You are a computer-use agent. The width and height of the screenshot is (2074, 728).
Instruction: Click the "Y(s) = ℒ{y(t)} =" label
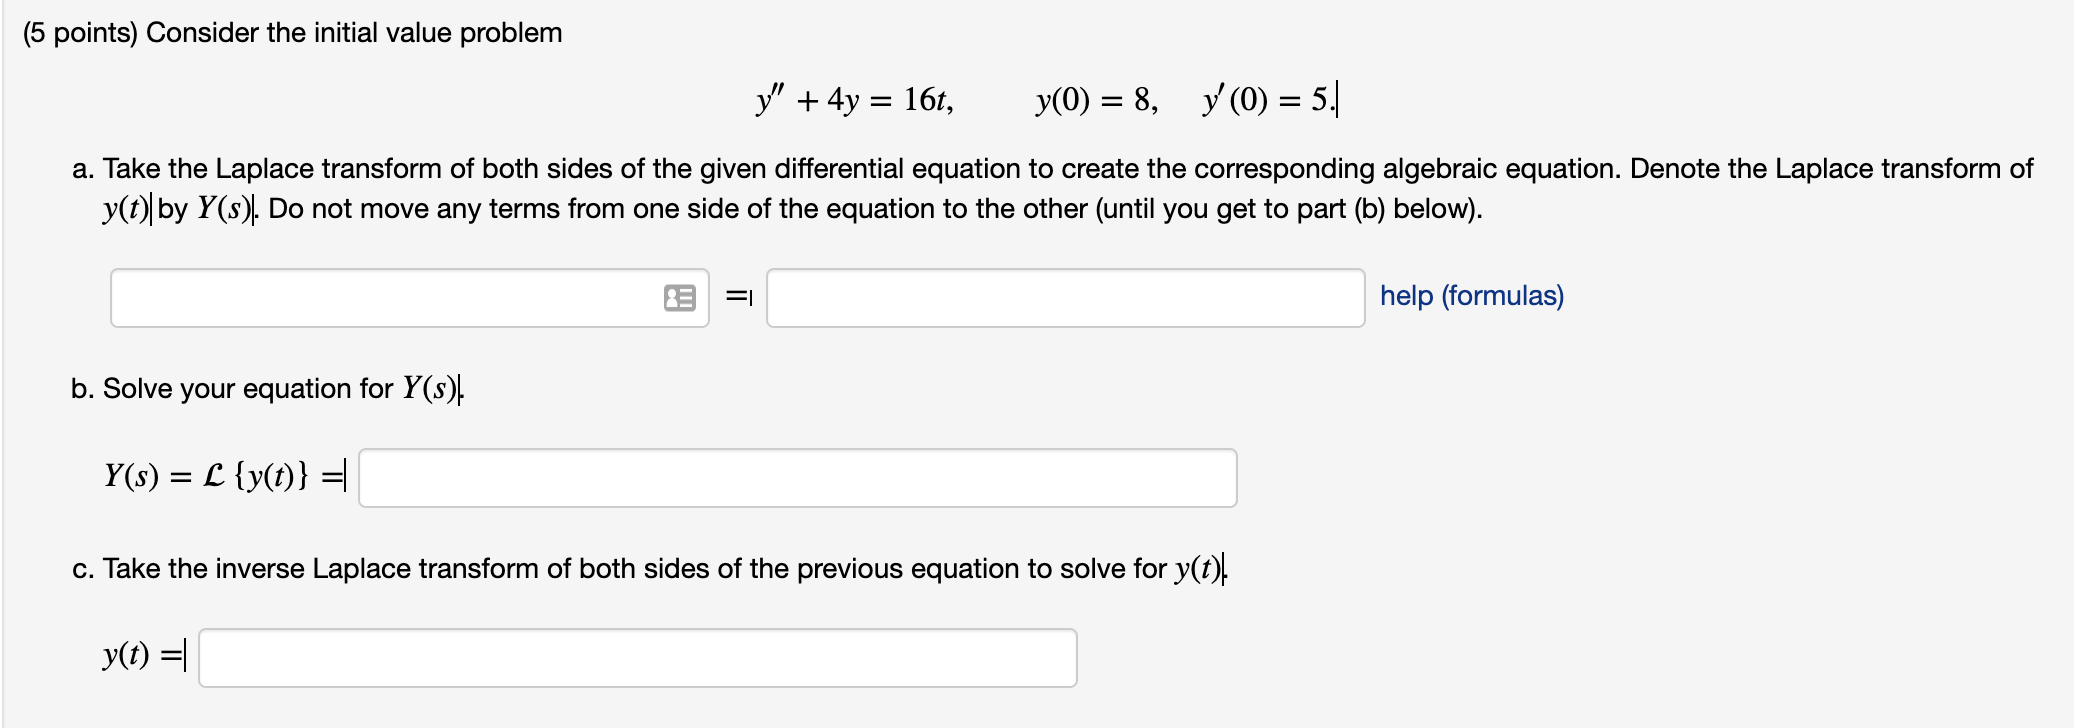point(222,475)
